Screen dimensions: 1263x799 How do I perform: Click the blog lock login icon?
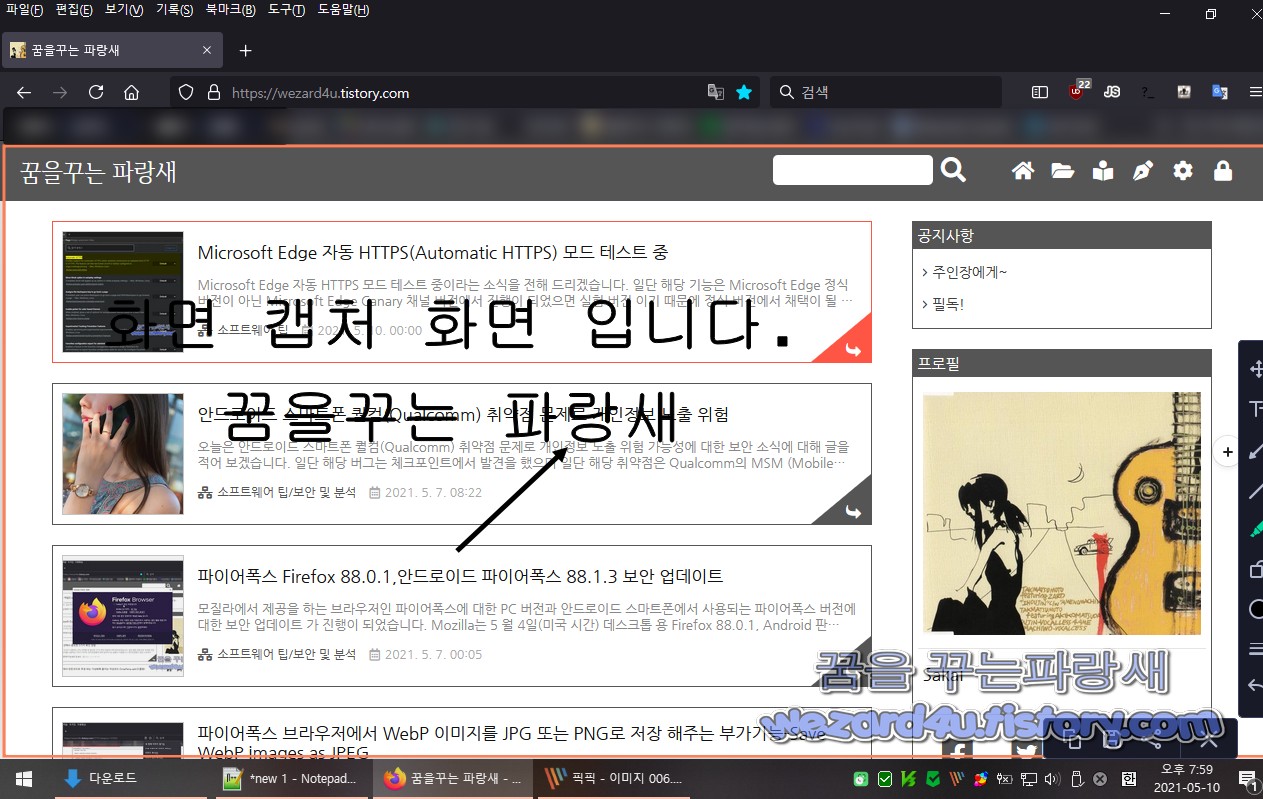[x=1222, y=171]
